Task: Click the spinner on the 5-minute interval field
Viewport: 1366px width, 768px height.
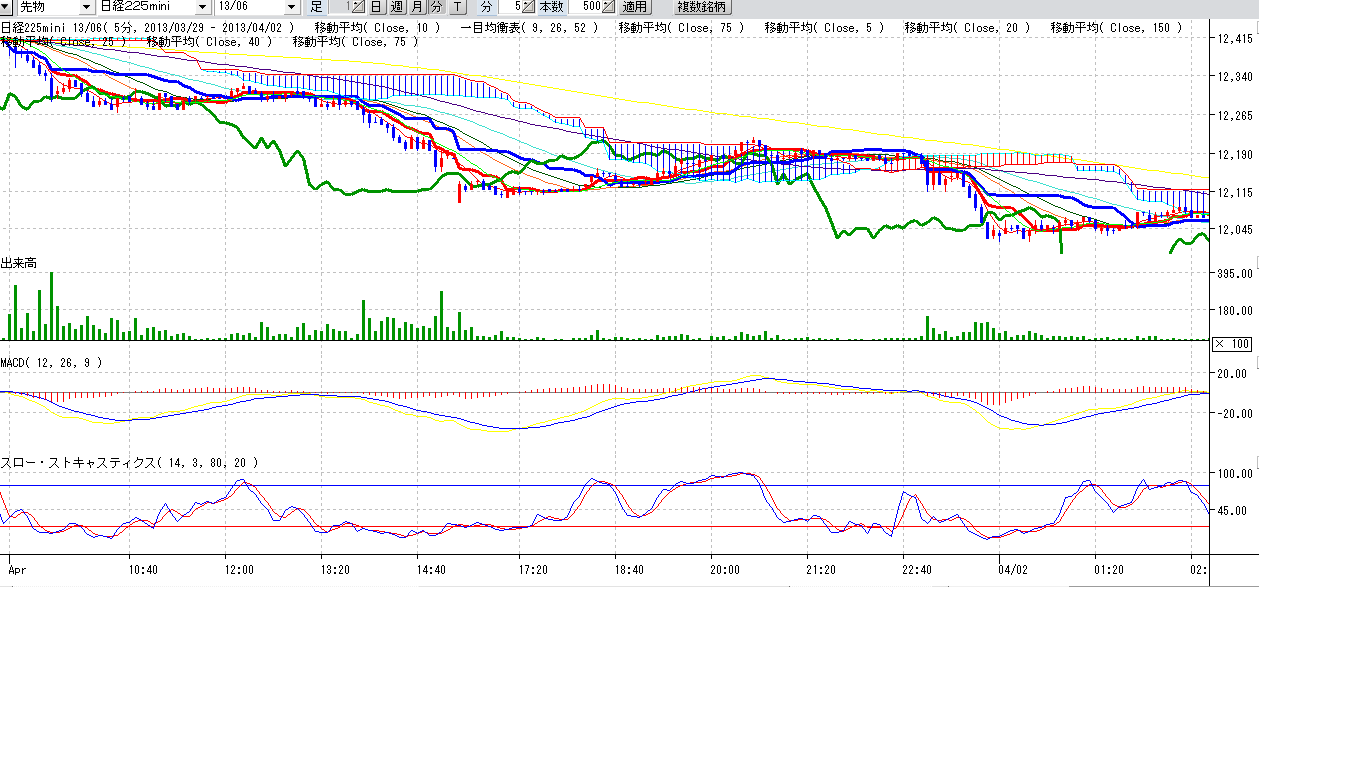Action: coord(527,7)
